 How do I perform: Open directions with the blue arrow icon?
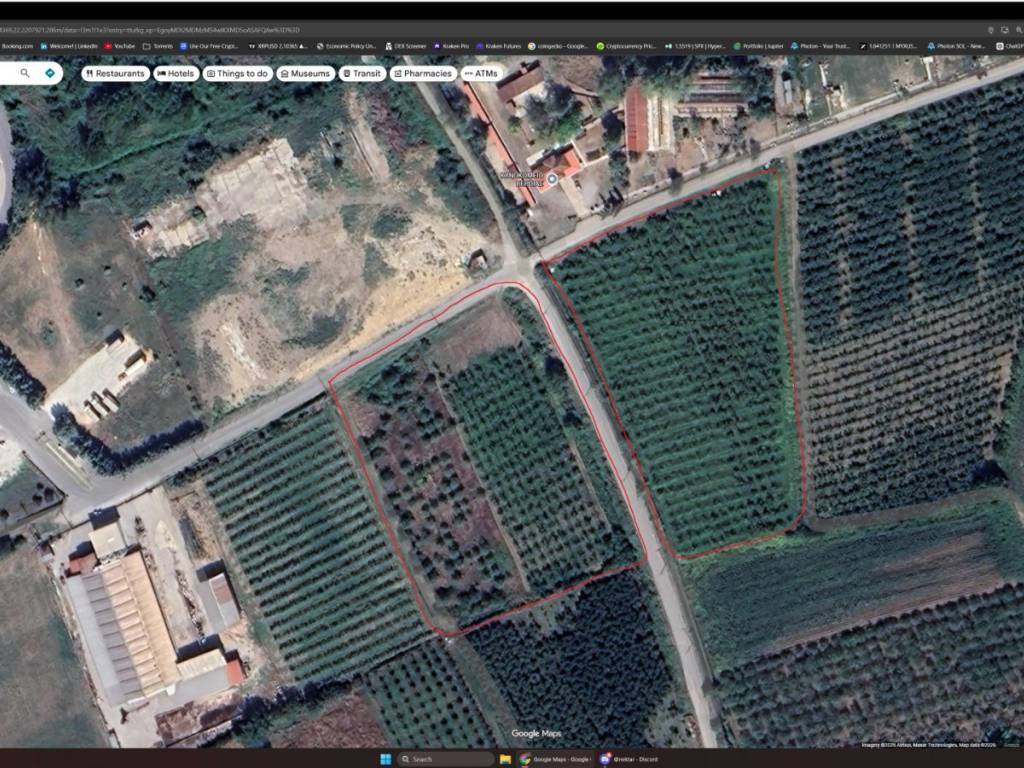click(49, 73)
